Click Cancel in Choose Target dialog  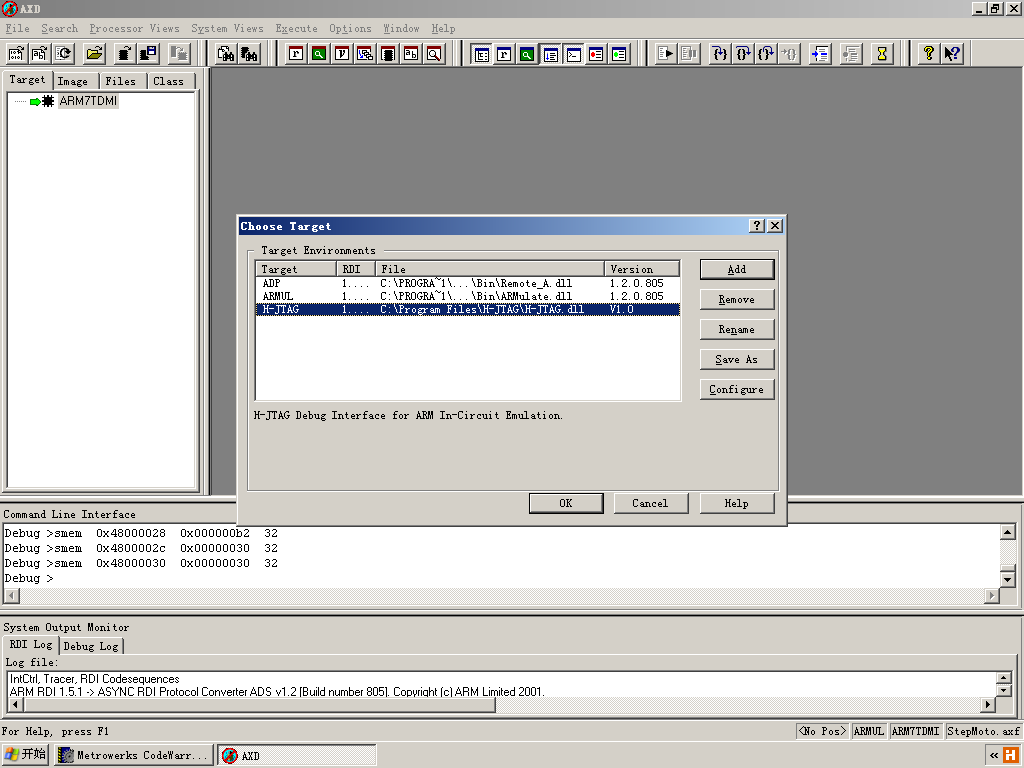tap(650, 503)
